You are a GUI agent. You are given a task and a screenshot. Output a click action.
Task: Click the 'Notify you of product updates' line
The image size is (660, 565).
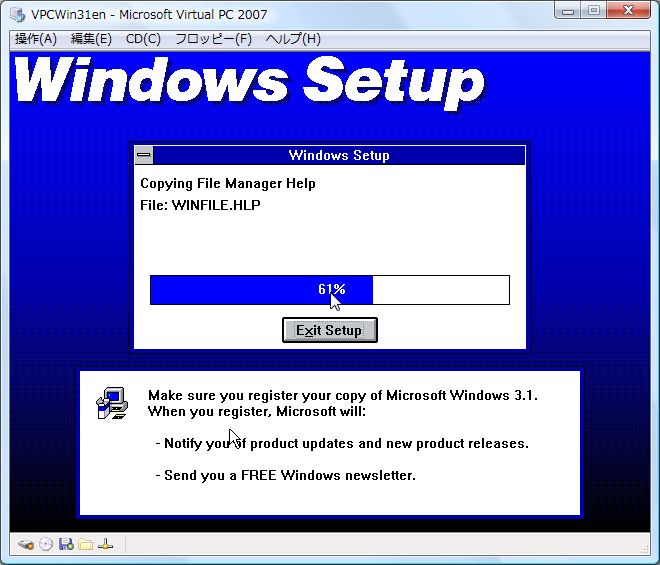(342, 443)
